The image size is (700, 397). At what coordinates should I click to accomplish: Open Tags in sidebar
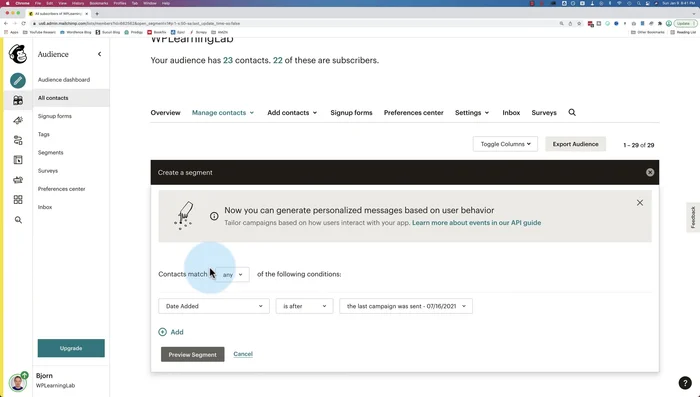(44, 134)
